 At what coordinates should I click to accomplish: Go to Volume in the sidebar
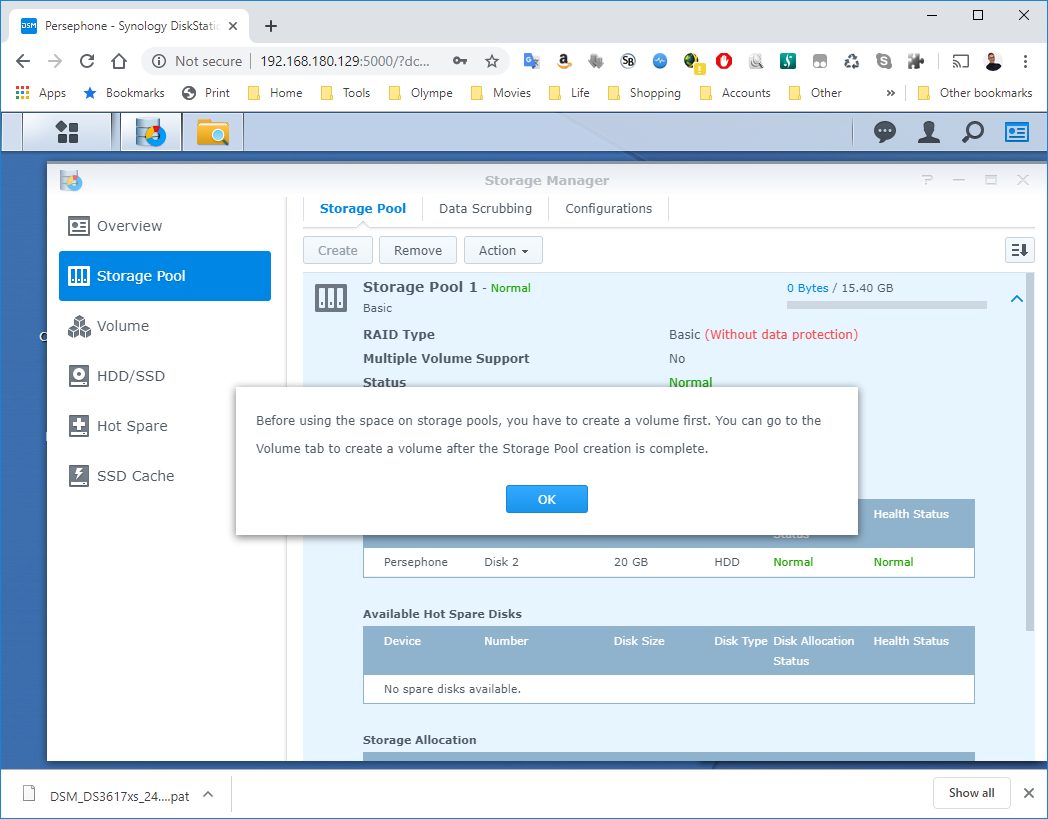(165, 326)
